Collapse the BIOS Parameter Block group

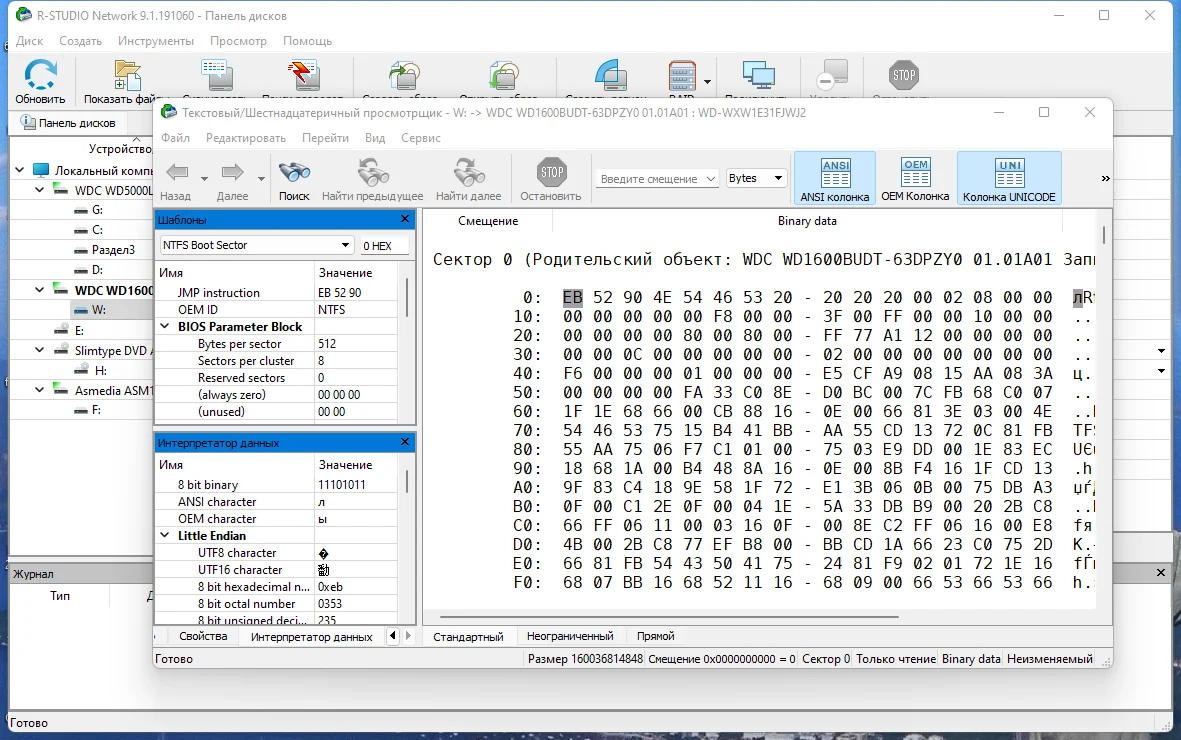165,326
